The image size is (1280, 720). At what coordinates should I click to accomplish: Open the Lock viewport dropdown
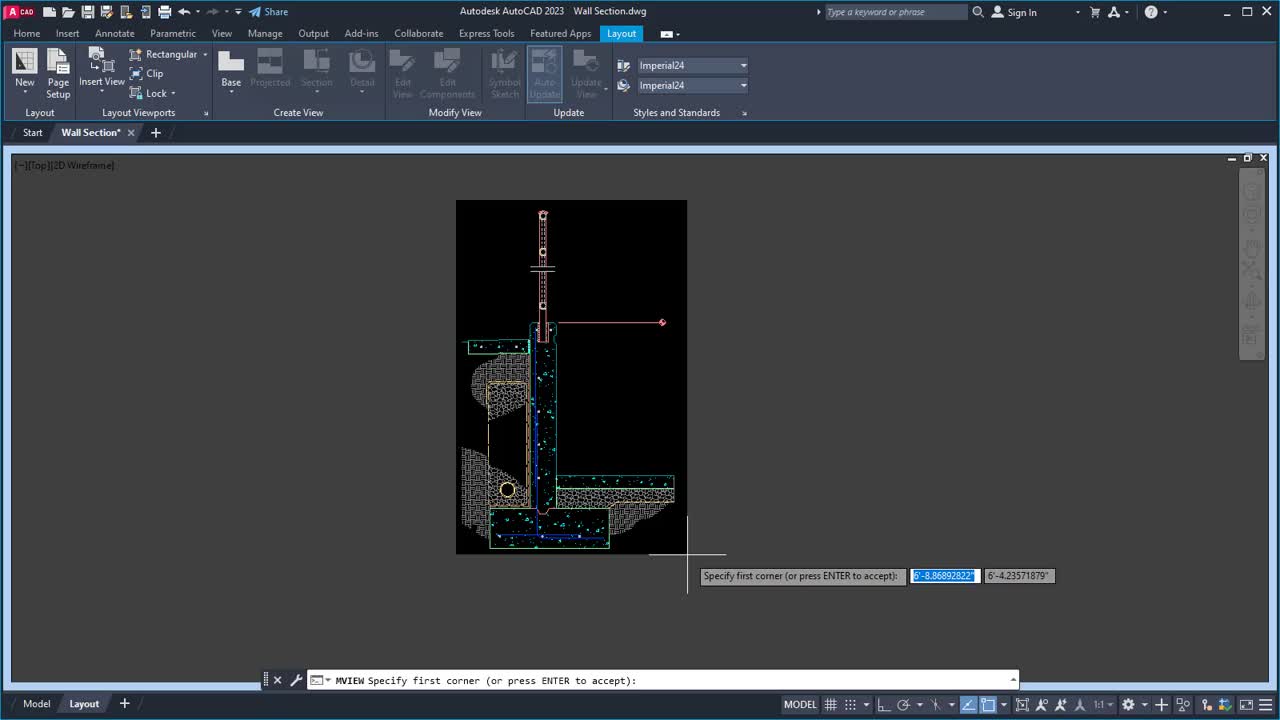(172, 93)
